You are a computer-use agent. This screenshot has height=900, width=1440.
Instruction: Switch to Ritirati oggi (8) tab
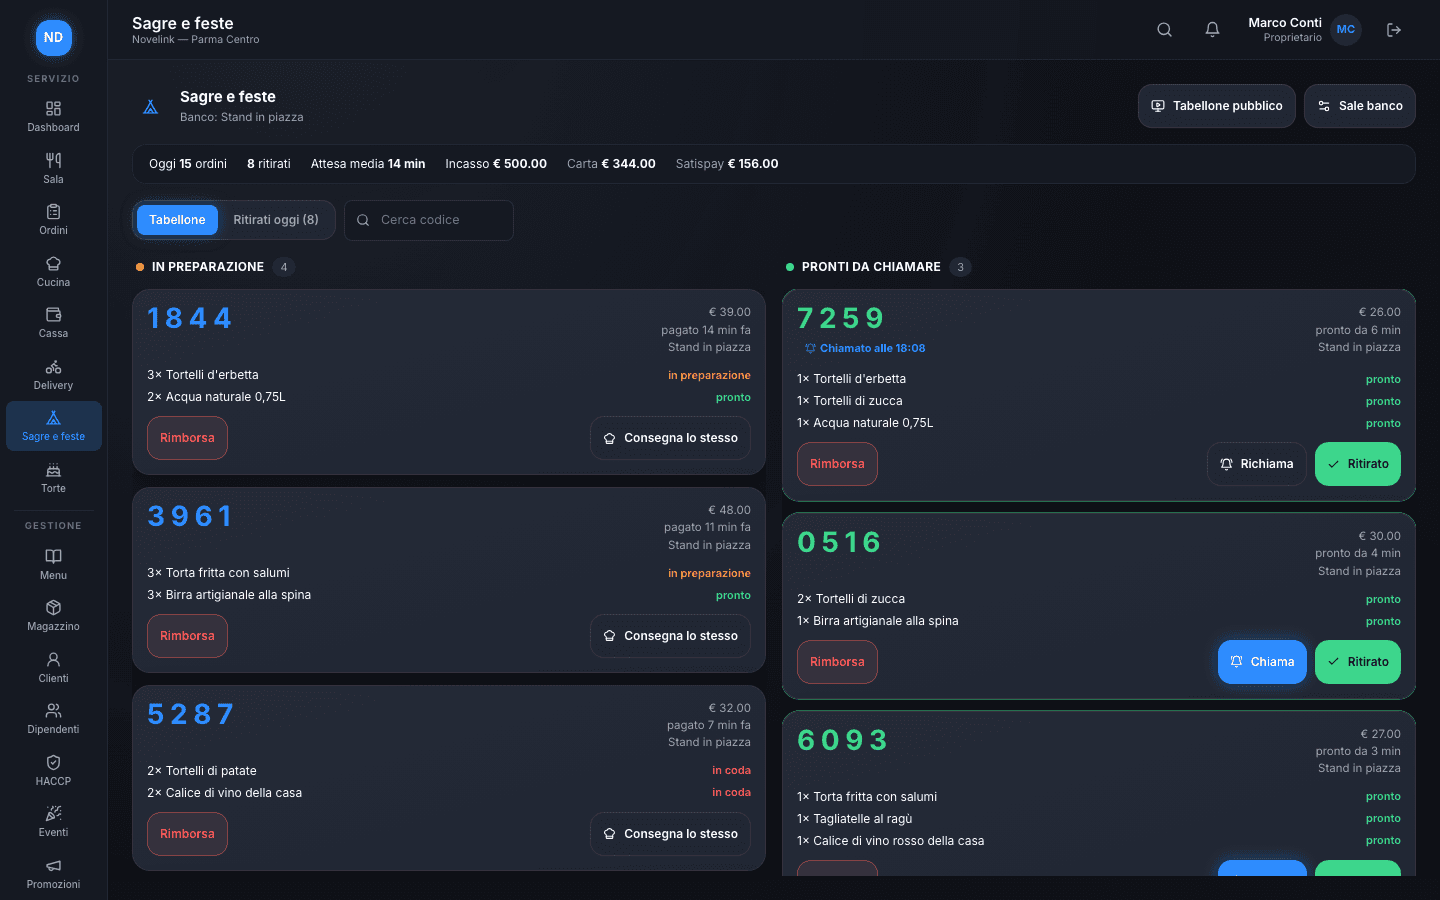[x=276, y=220]
